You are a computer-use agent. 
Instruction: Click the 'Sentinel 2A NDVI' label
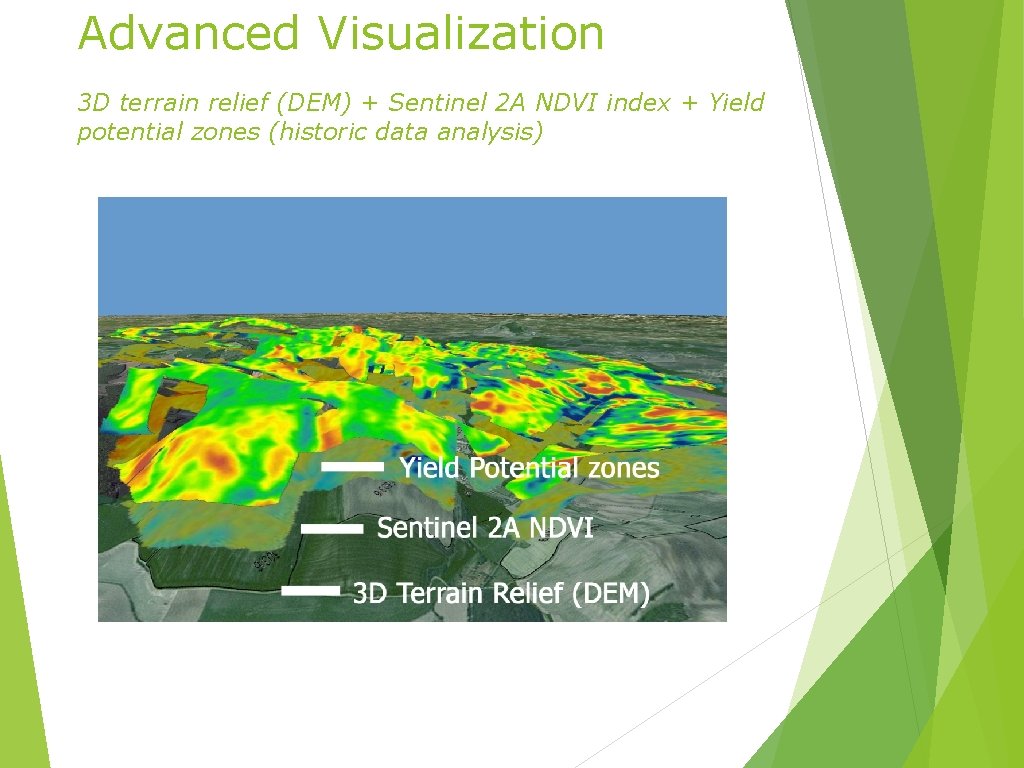pyautogui.click(x=485, y=528)
